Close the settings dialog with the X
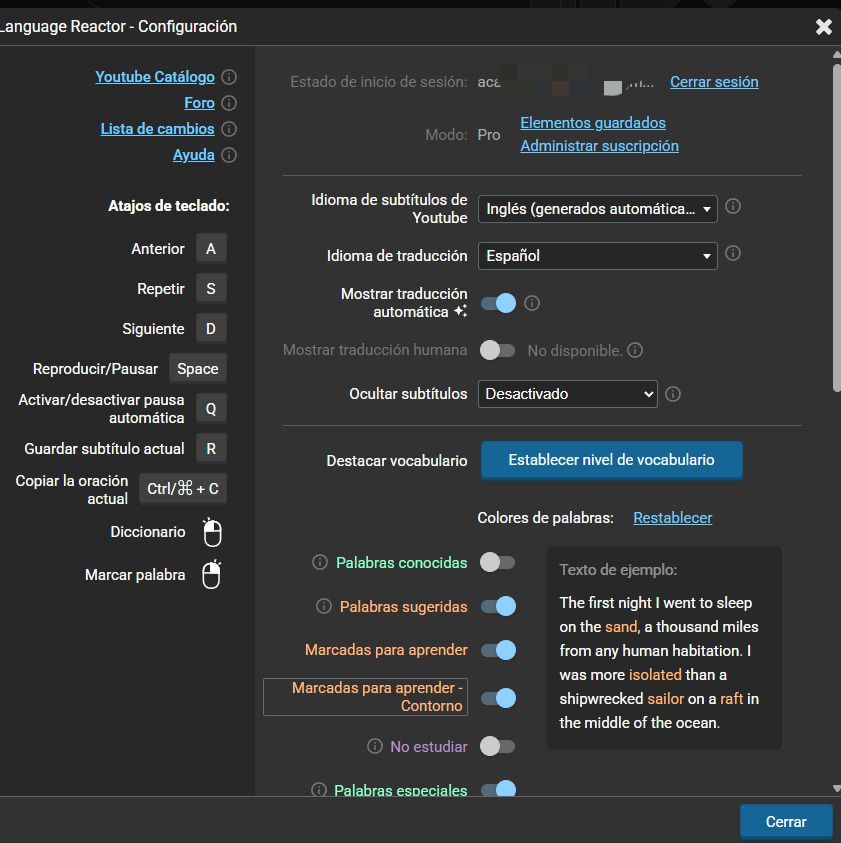The image size is (841, 843). 823,26
